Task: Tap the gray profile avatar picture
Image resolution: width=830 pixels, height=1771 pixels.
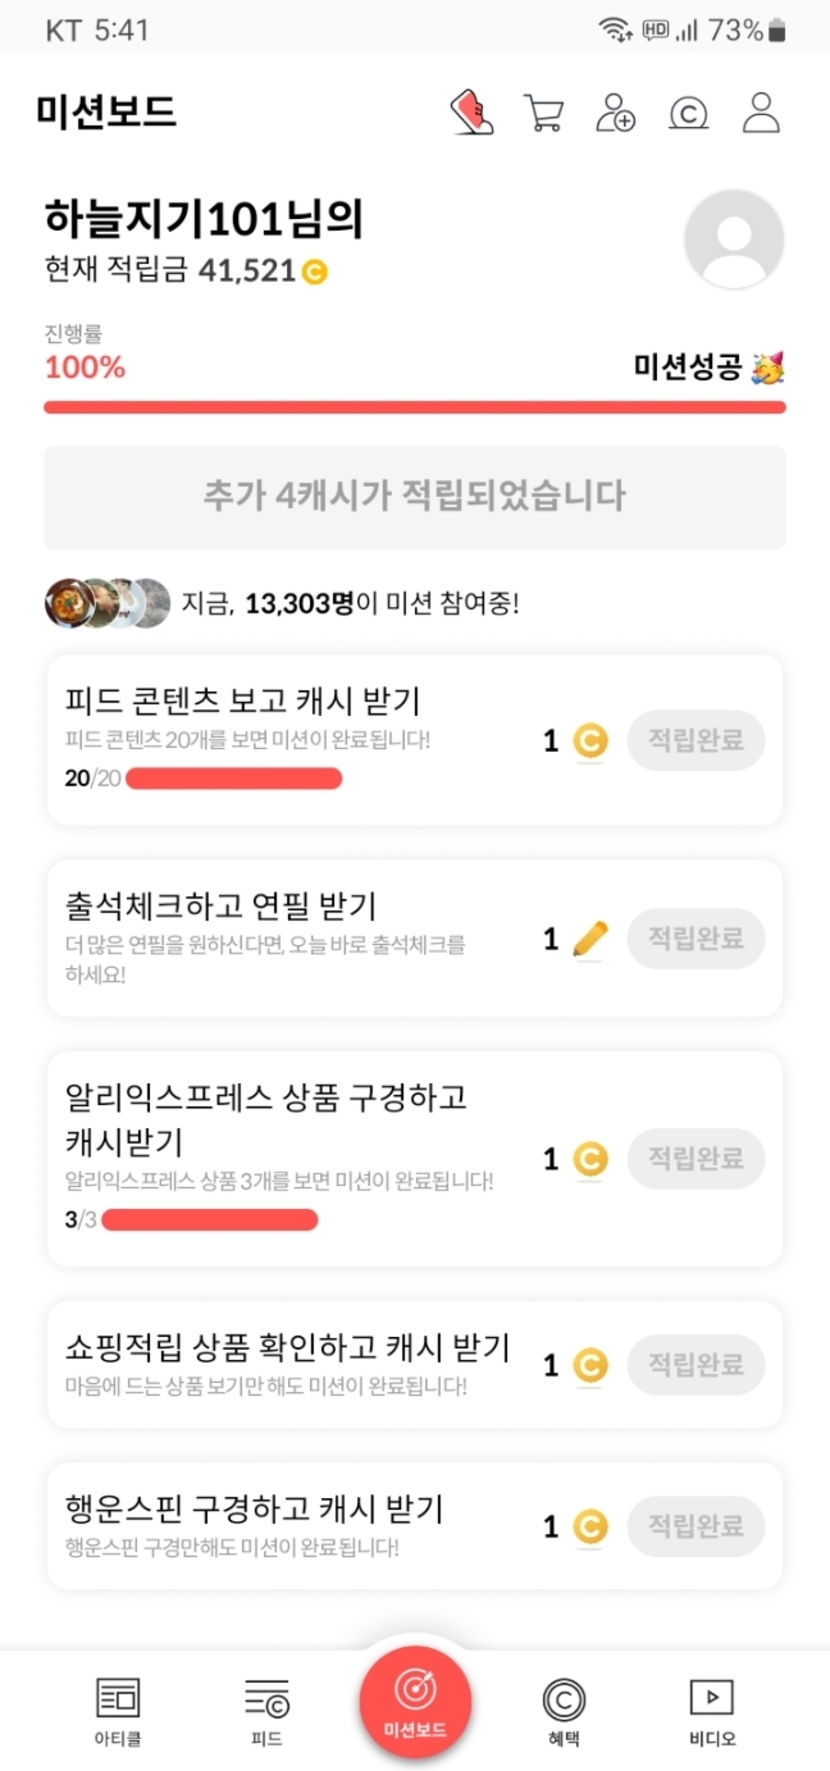Action: 733,239
